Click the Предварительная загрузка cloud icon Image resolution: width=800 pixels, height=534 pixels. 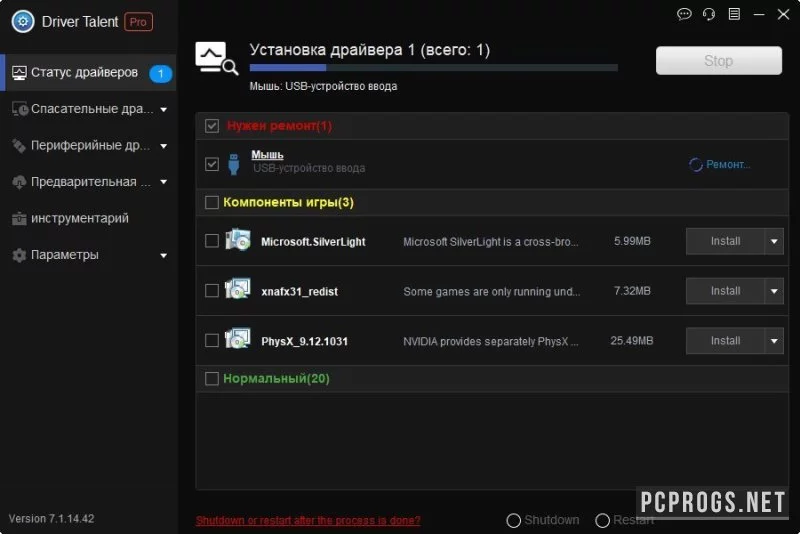click(x=19, y=182)
